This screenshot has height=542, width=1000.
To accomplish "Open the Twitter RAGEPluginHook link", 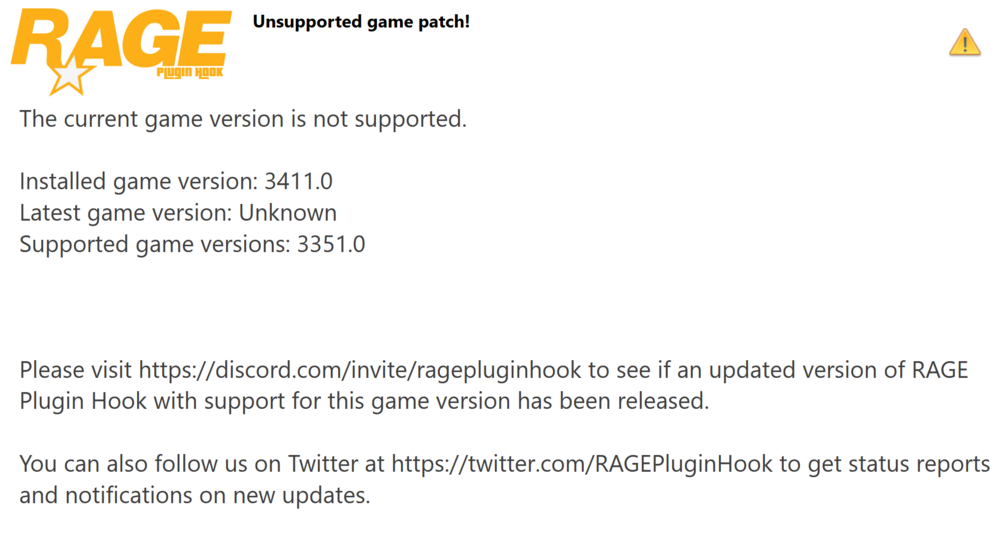I will tap(587, 464).
